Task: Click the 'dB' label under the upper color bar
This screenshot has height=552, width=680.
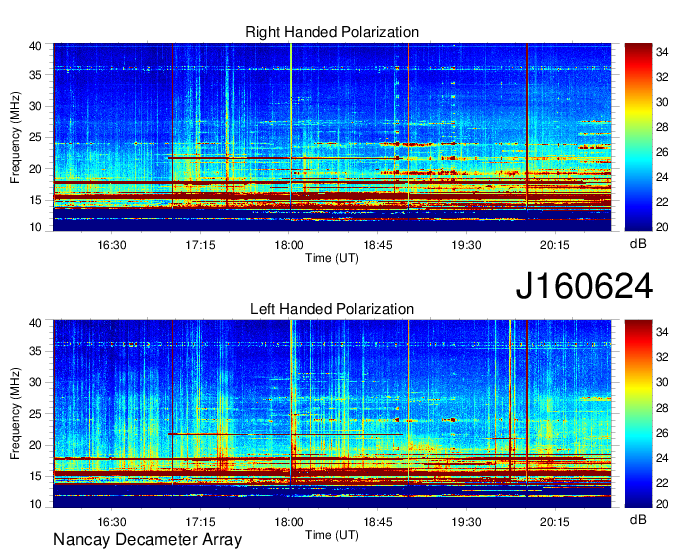Action: [638, 244]
